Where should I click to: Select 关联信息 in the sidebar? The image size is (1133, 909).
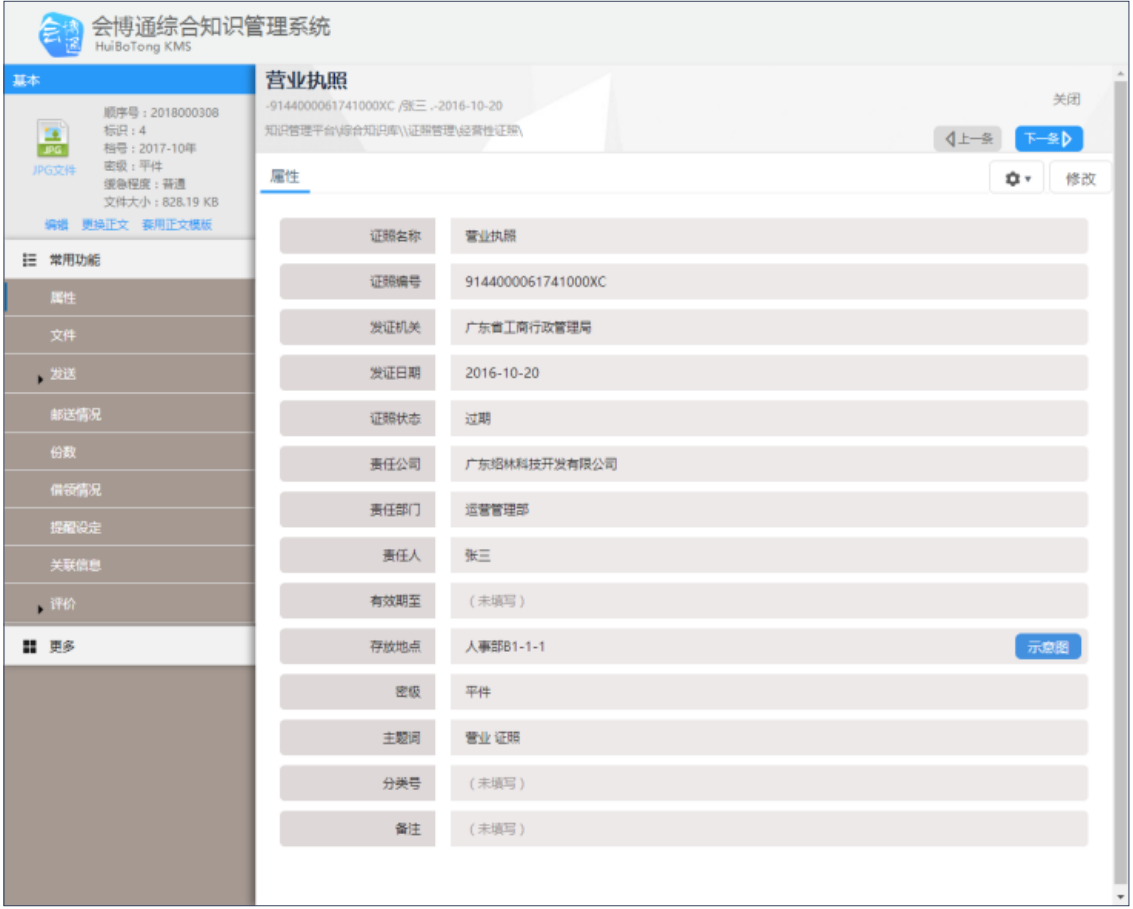pos(76,566)
